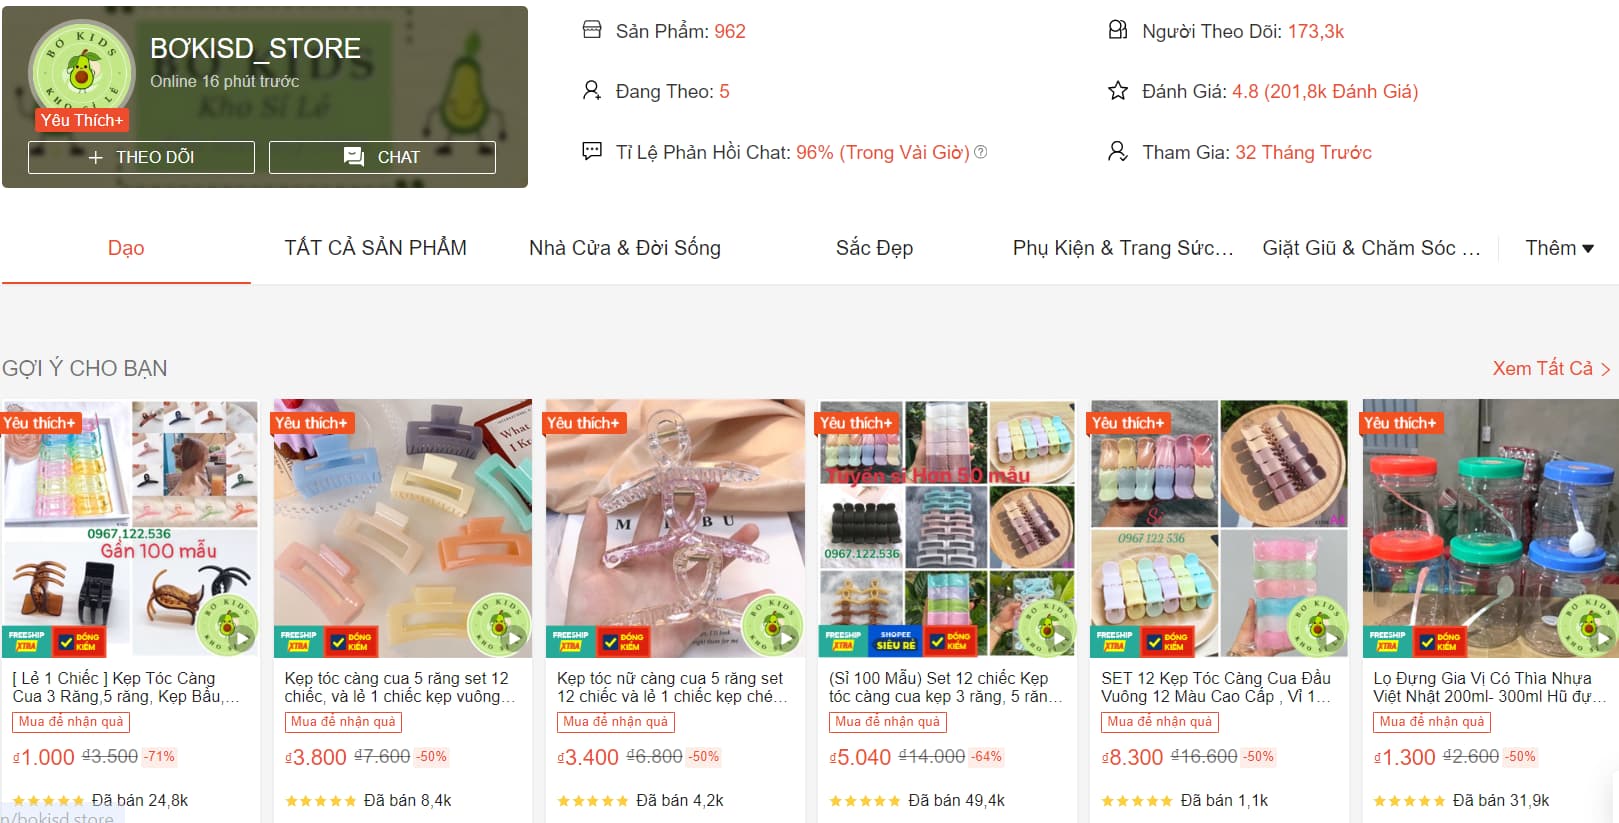The image size is (1619, 823).
Task: Select the Nhà Cửa & Đời Sống tab
Action: 625,248
